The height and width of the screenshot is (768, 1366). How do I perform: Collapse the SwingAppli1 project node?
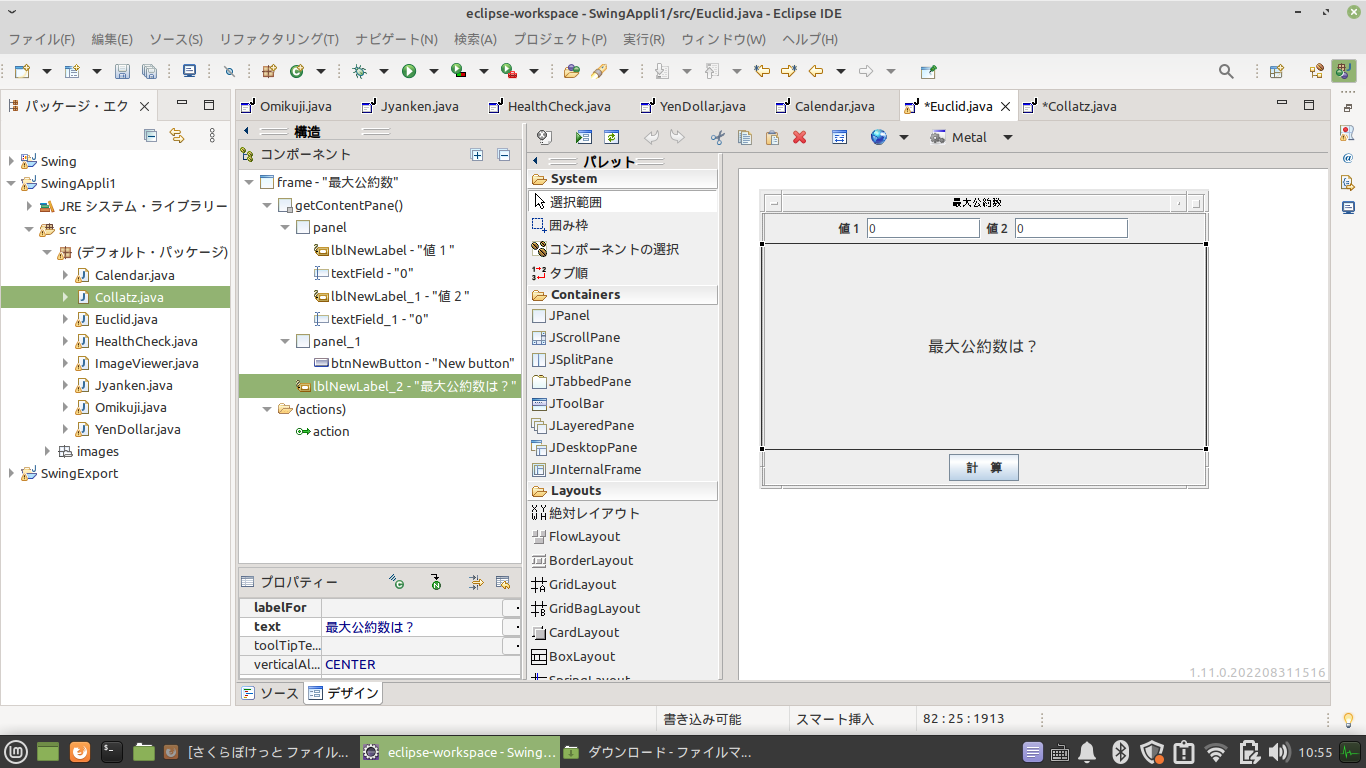(11, 183)
